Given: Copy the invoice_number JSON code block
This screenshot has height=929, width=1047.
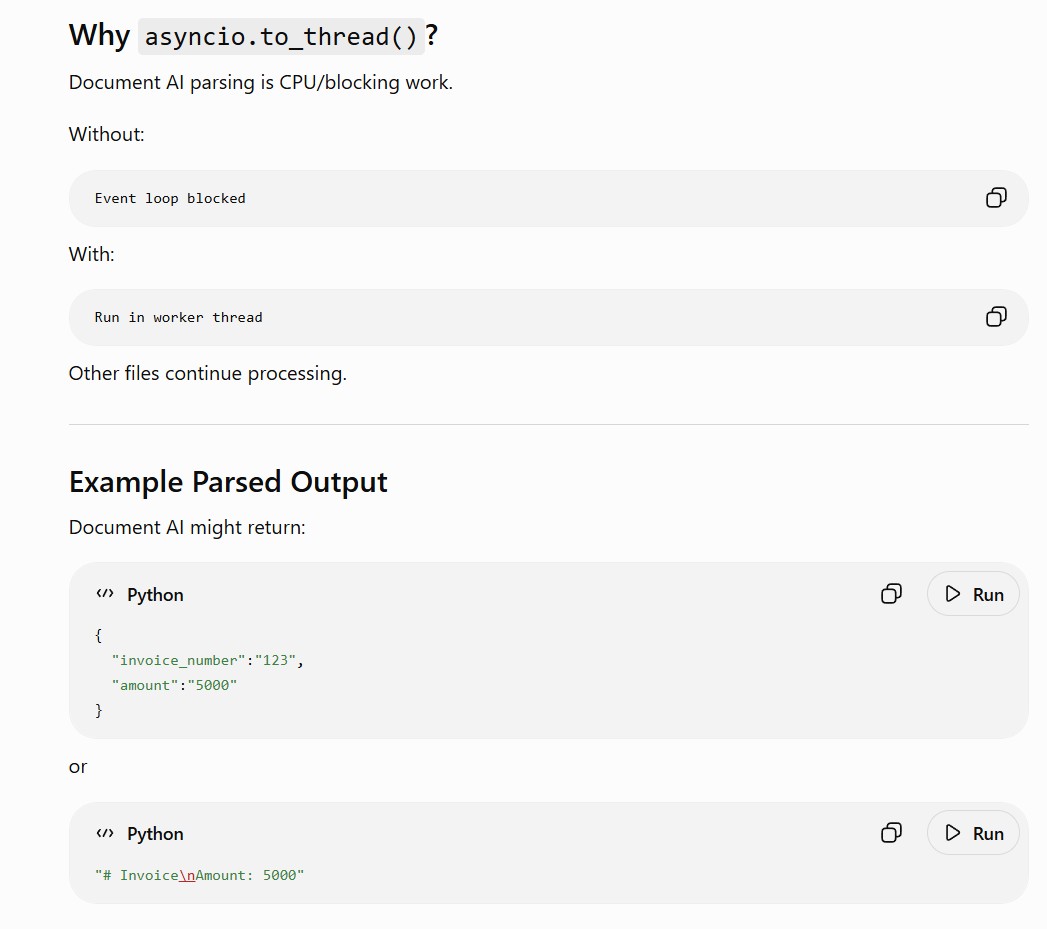Looking at the screenshot, I should [x=891, y=594].
